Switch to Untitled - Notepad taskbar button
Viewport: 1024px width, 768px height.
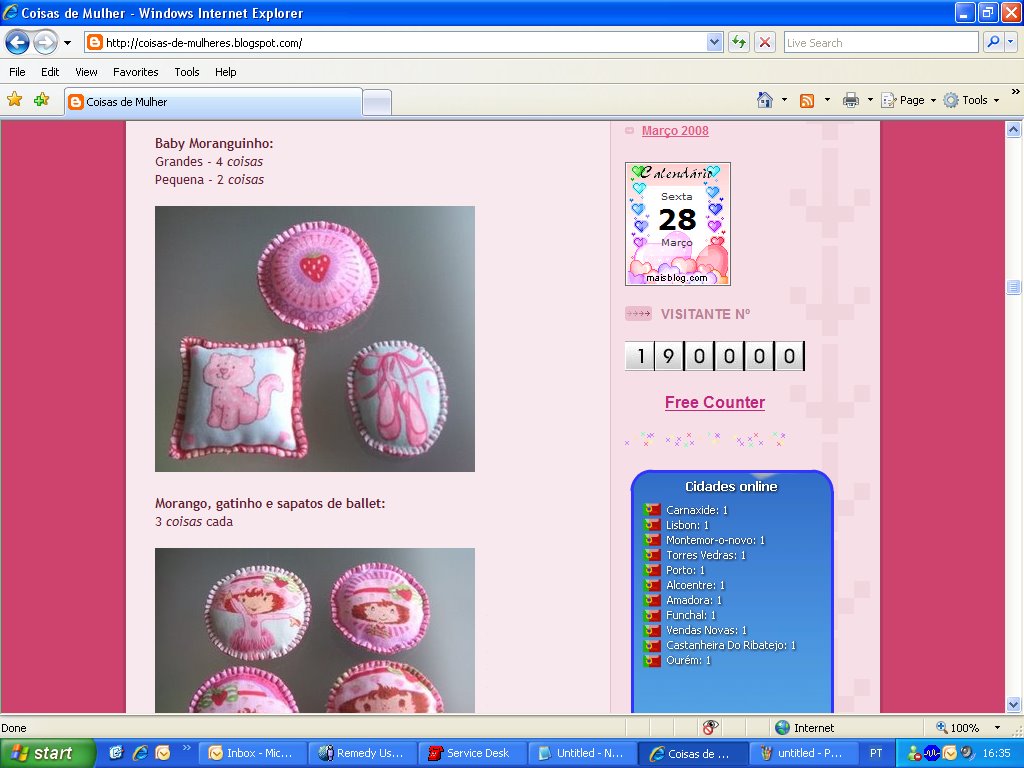pyautogui.click(x=581, y=753)
